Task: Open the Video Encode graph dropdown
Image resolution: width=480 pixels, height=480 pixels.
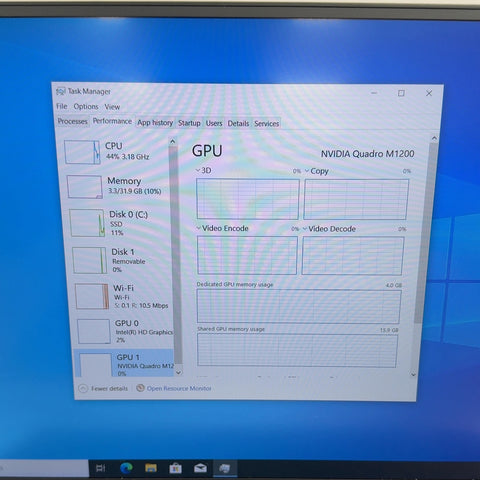Action: 198,228
